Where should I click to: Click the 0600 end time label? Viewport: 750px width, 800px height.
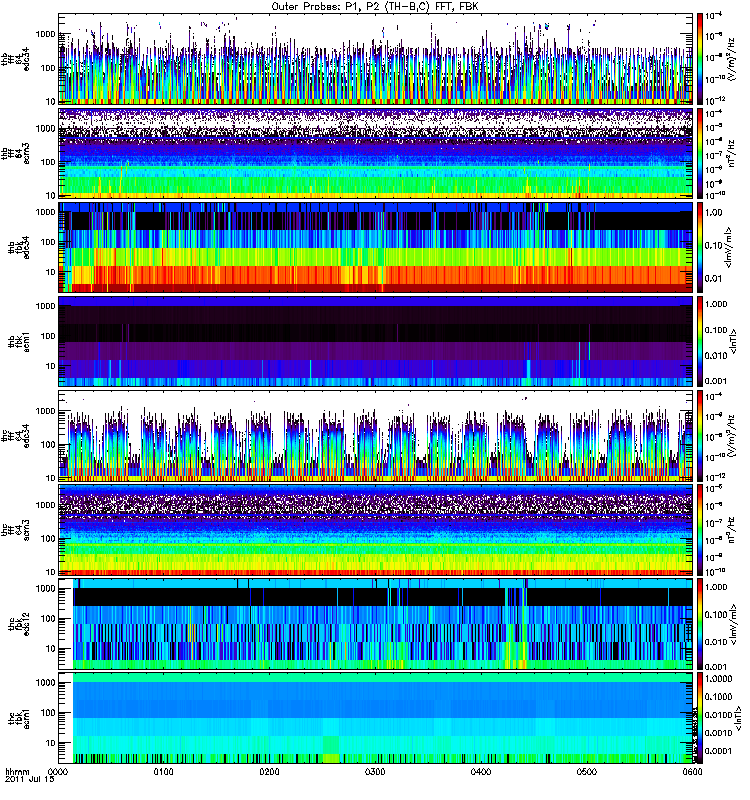pos(692,771)
